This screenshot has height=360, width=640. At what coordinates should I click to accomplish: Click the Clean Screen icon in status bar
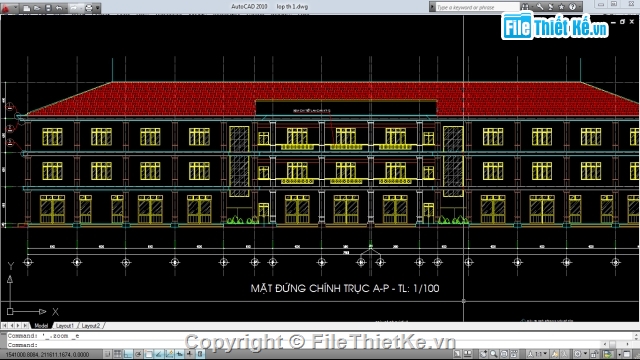(627, 354)
